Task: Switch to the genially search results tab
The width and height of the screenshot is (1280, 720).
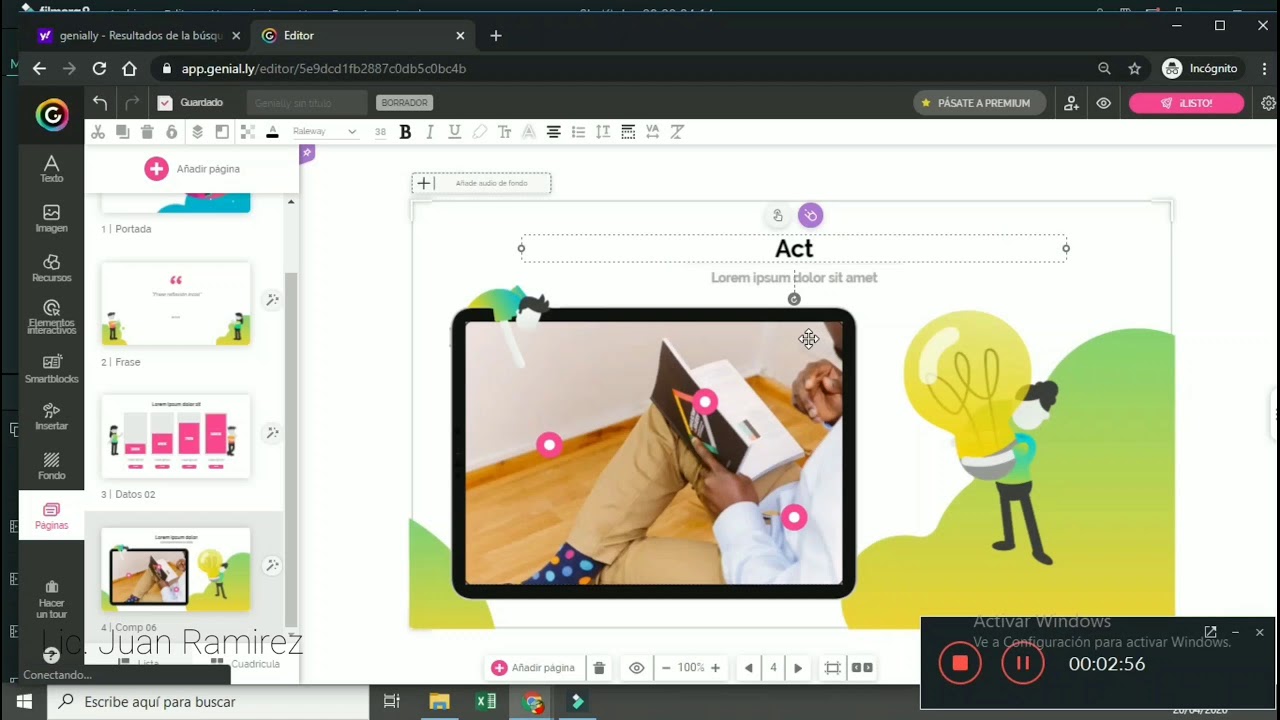Action: click(x=139, y=36)
